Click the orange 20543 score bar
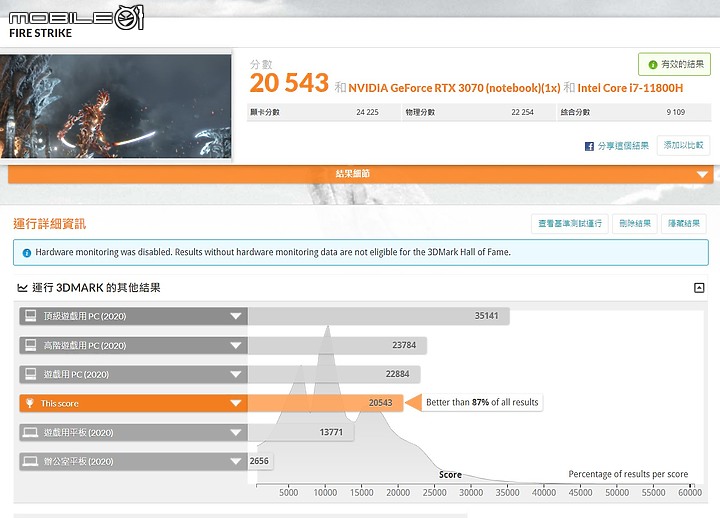 (325, 403)
